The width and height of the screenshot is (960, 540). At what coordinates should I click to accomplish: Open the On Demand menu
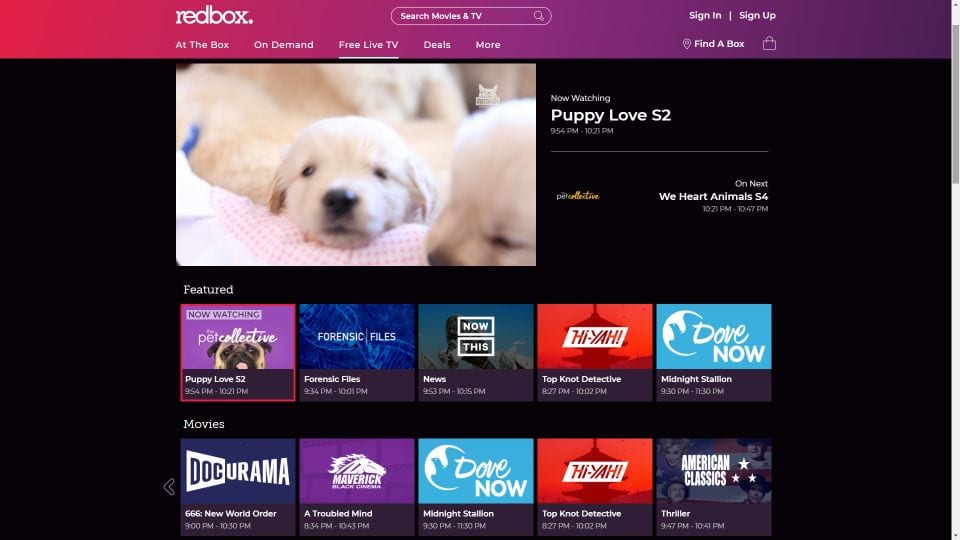(x=283, y=45)
